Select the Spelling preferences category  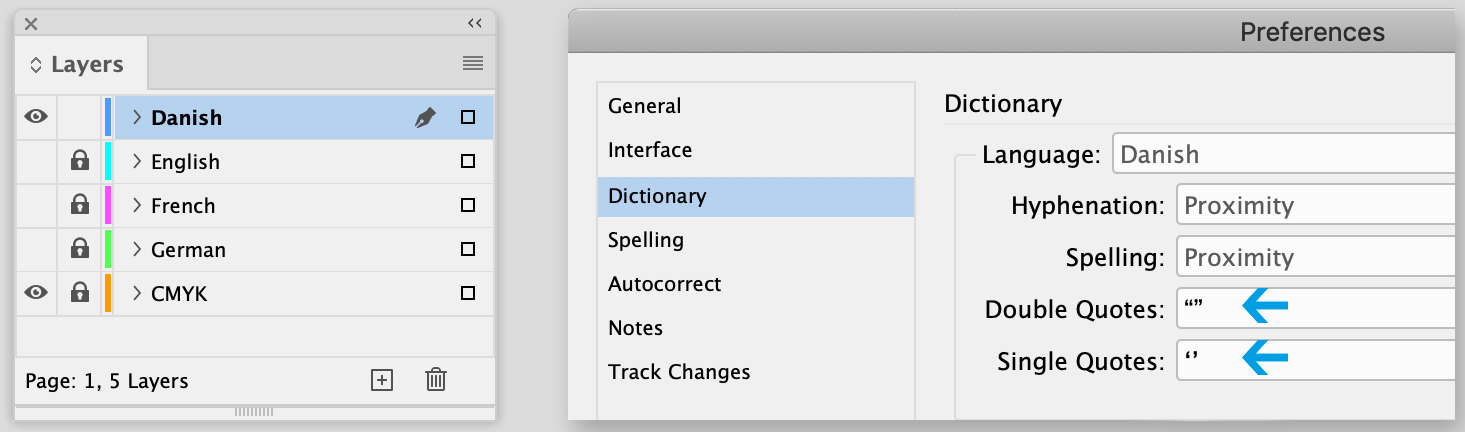click(646, 240)
